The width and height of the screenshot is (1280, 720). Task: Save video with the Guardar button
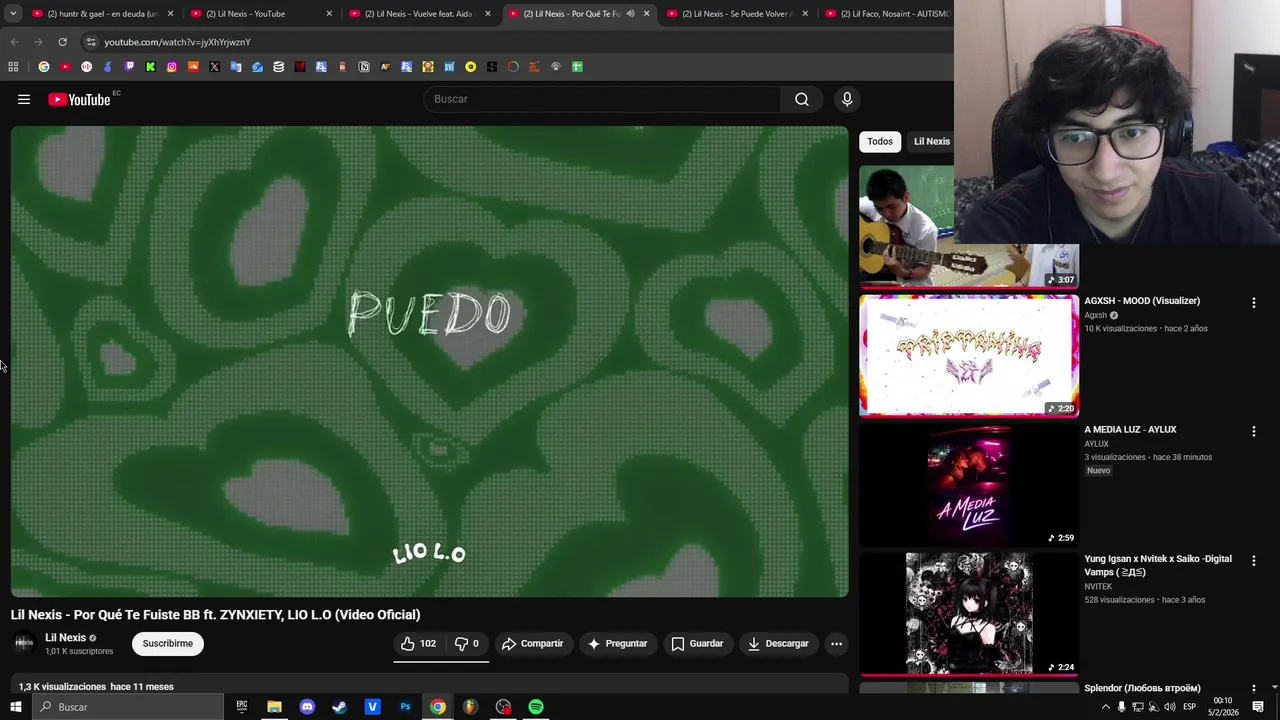point(697,643)
